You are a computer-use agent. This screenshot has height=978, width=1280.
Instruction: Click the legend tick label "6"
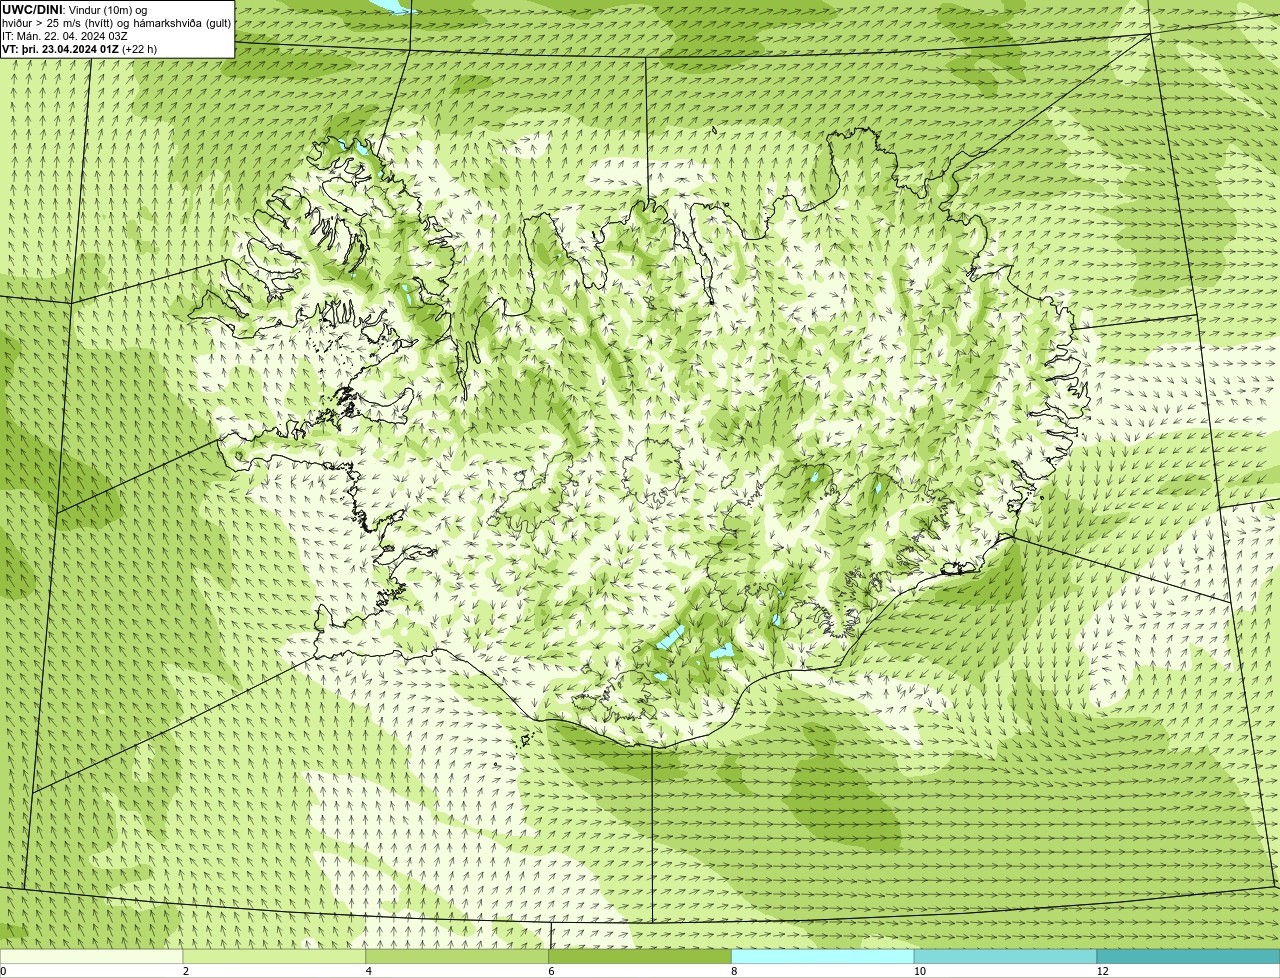click(x=551, y=971)
